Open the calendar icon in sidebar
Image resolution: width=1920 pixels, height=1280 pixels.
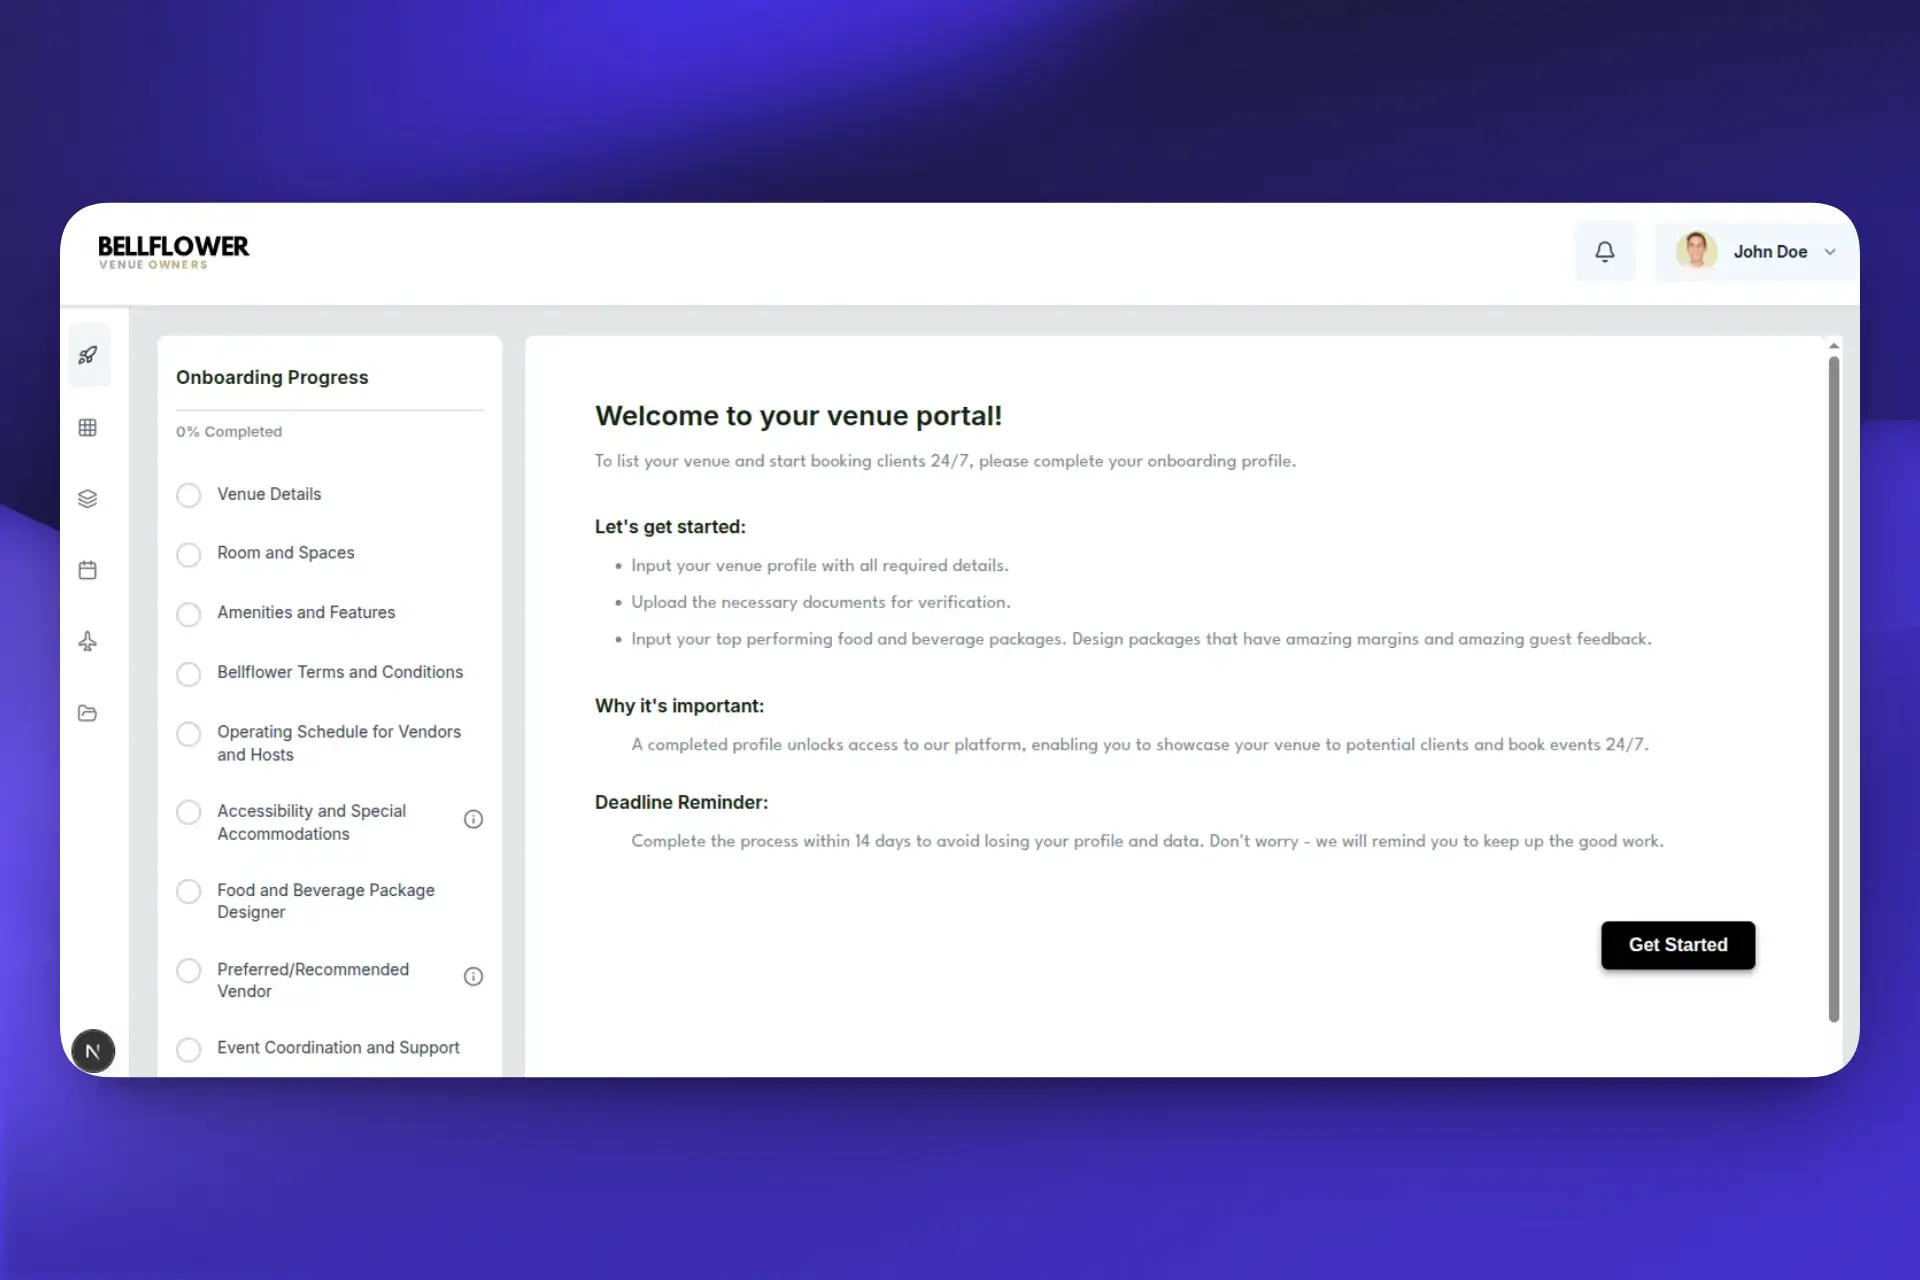tap(88, 570)
